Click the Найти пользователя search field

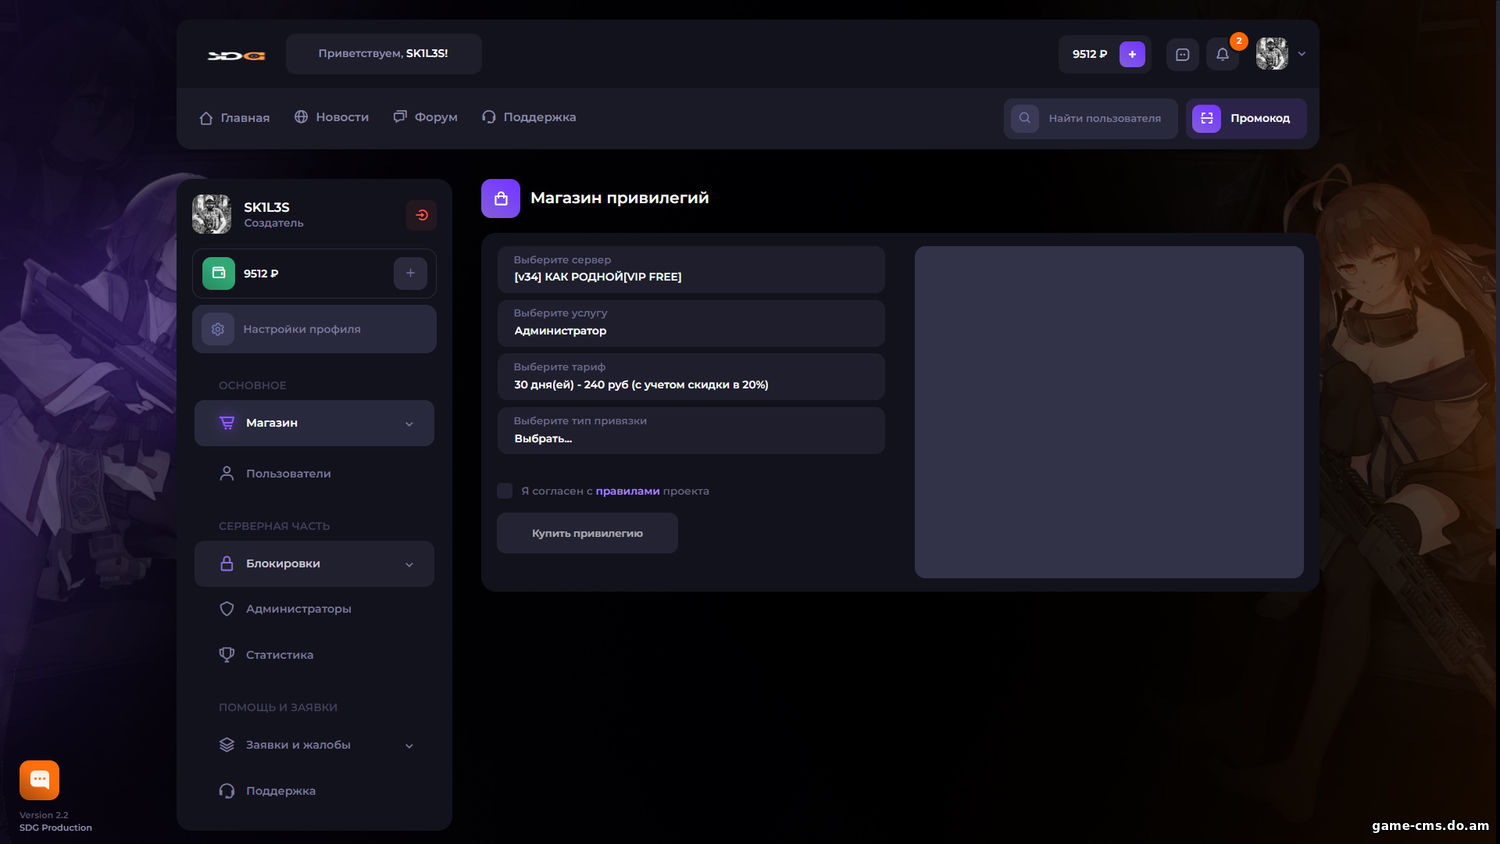click(1104, 118)
